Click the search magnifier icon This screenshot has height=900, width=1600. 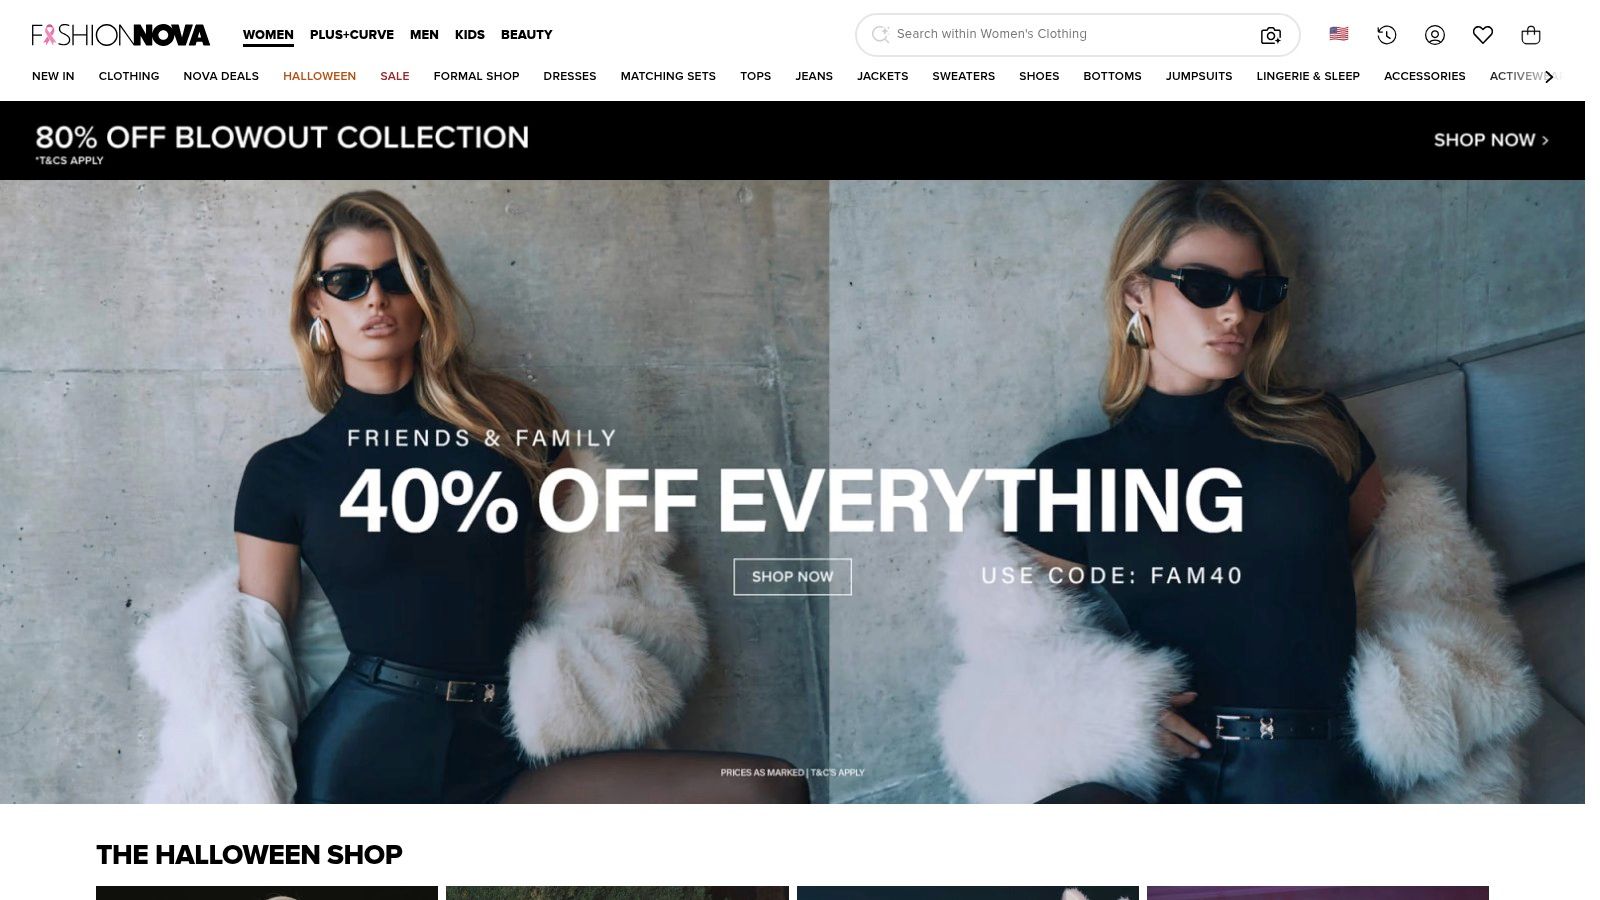point(880,34)
